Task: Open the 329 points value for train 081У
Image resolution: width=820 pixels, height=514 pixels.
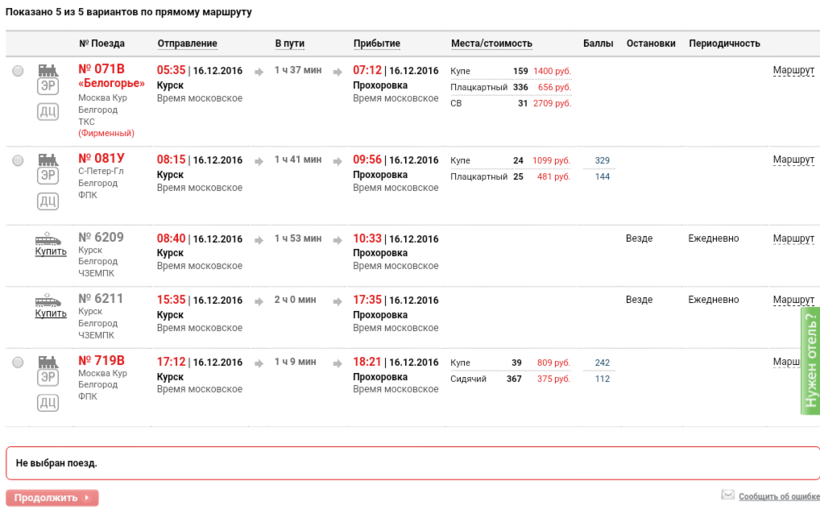Action: (602, 161)
